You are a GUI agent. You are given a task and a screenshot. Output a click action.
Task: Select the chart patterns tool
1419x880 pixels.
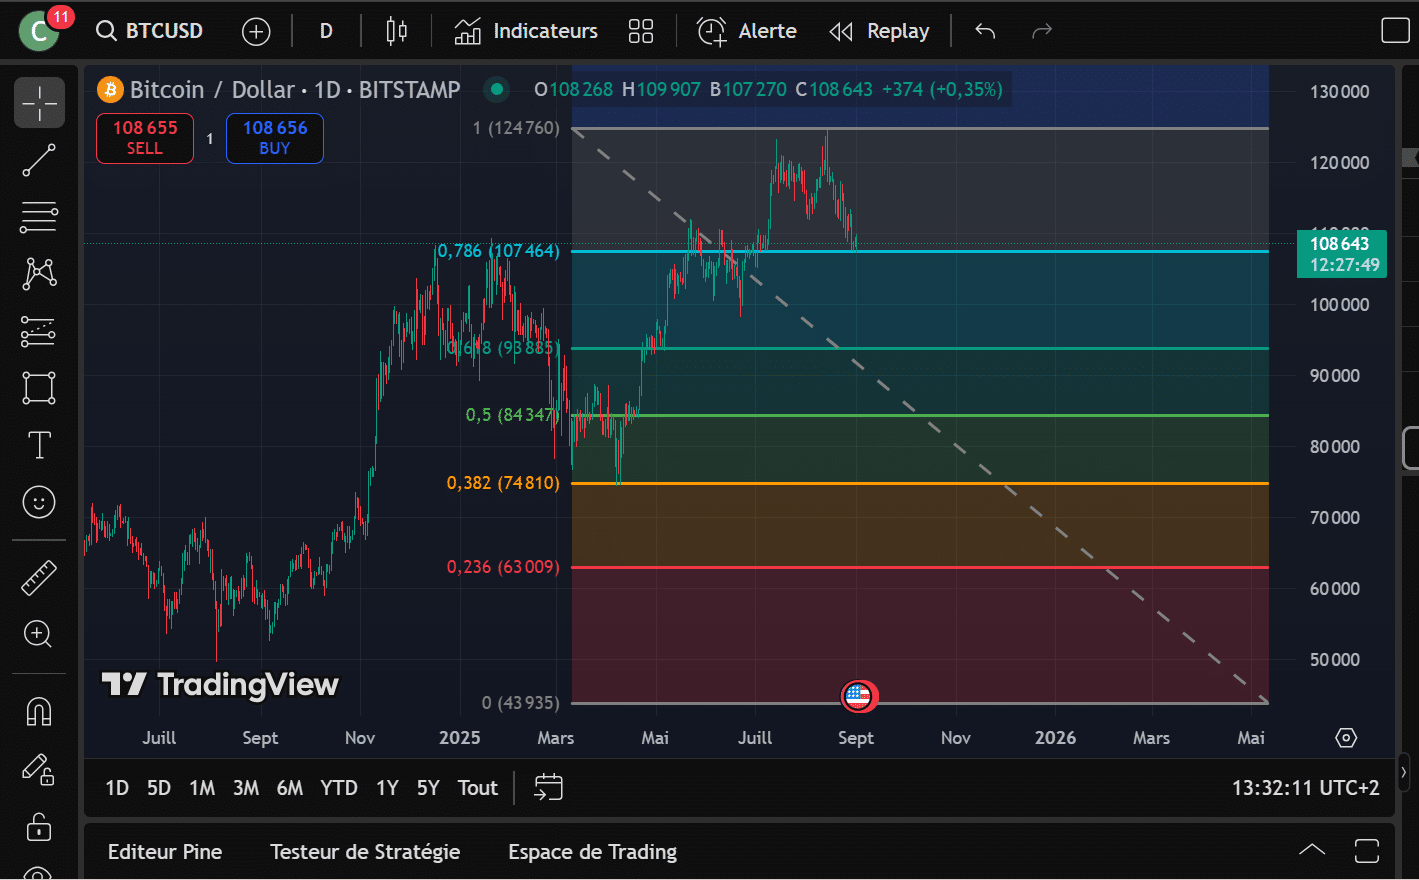pos(39,273)
